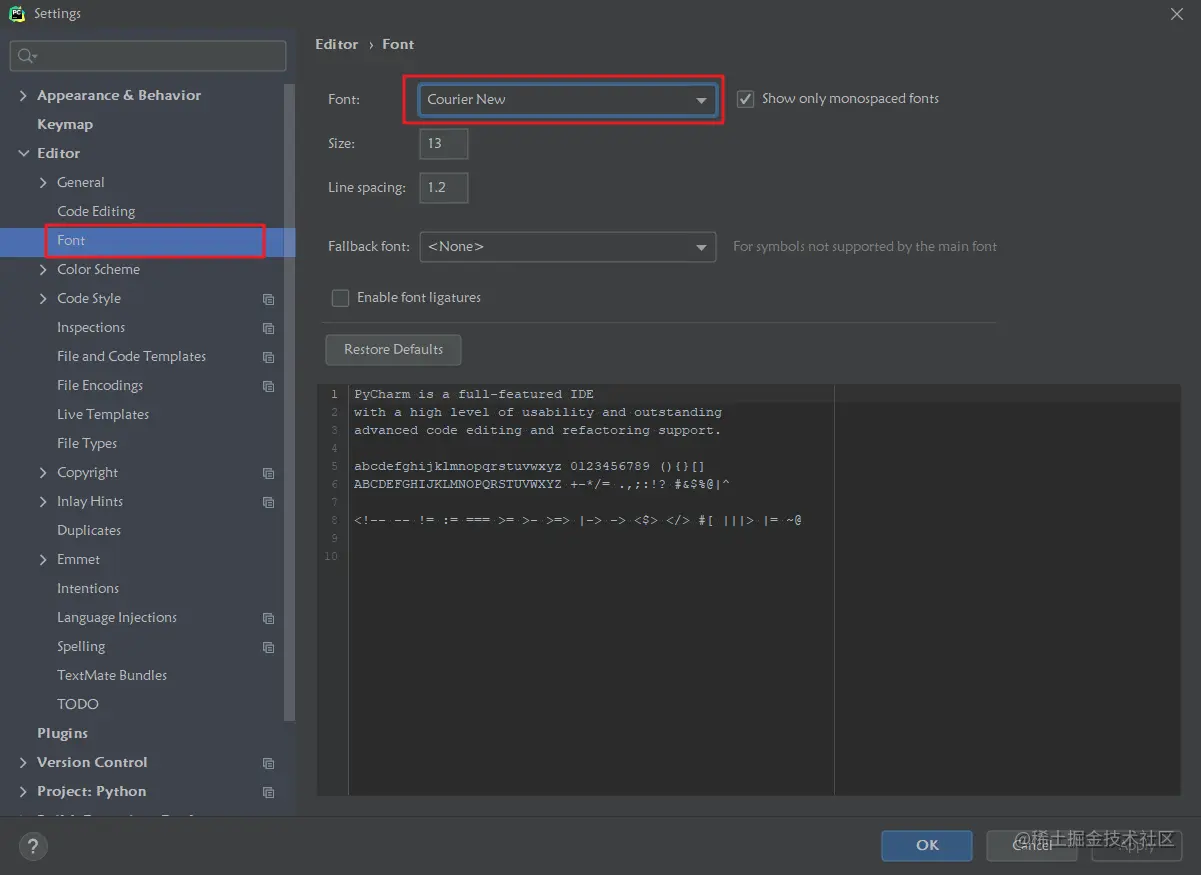Click preview line 'PyCharm is a full-featured IDE'

point(474,395)
